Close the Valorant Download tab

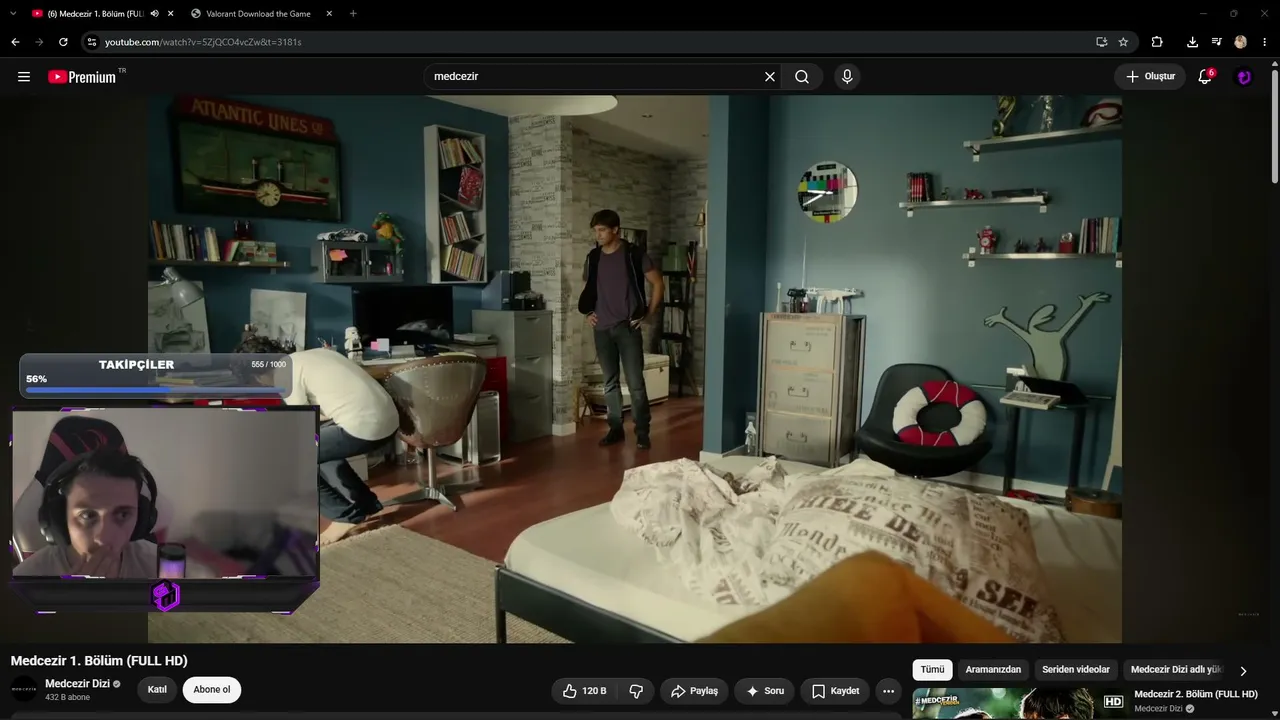tap(329, 14)
